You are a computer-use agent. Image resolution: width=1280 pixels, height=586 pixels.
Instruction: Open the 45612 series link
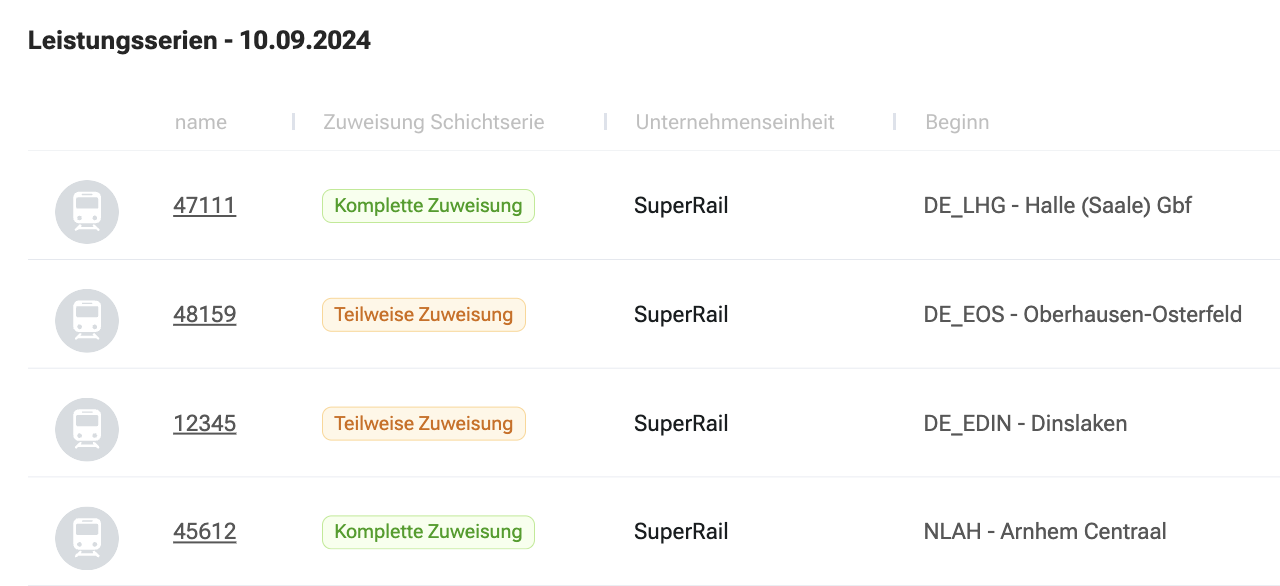204,532
